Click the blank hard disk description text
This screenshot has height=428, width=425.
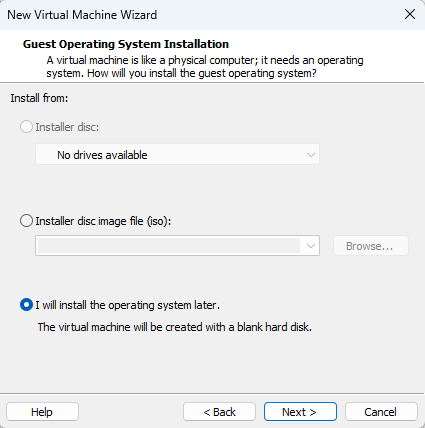pyautogui.click(x=175, y=327)
